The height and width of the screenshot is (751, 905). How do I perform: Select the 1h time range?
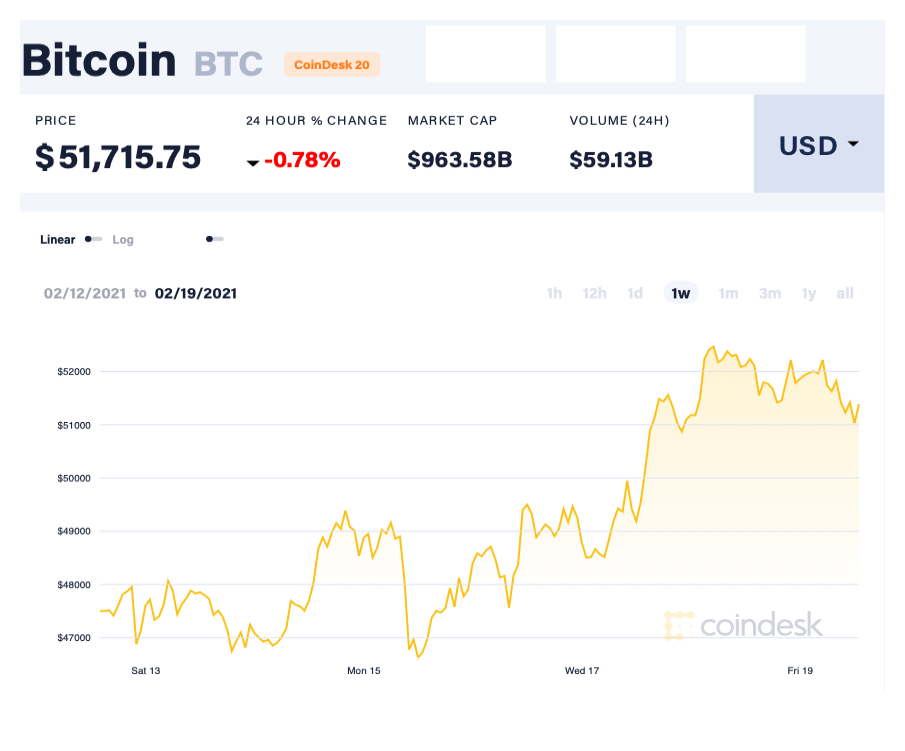[554, 293]
